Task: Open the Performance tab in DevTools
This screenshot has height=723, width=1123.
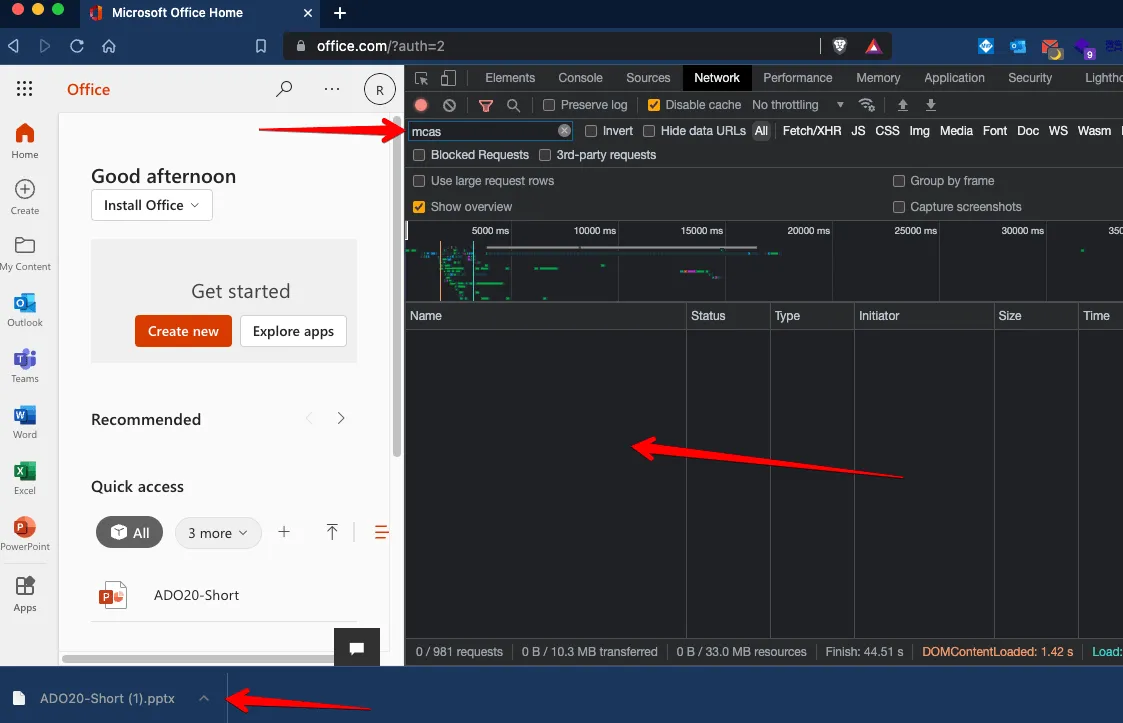Action: (x=796, y=78)
